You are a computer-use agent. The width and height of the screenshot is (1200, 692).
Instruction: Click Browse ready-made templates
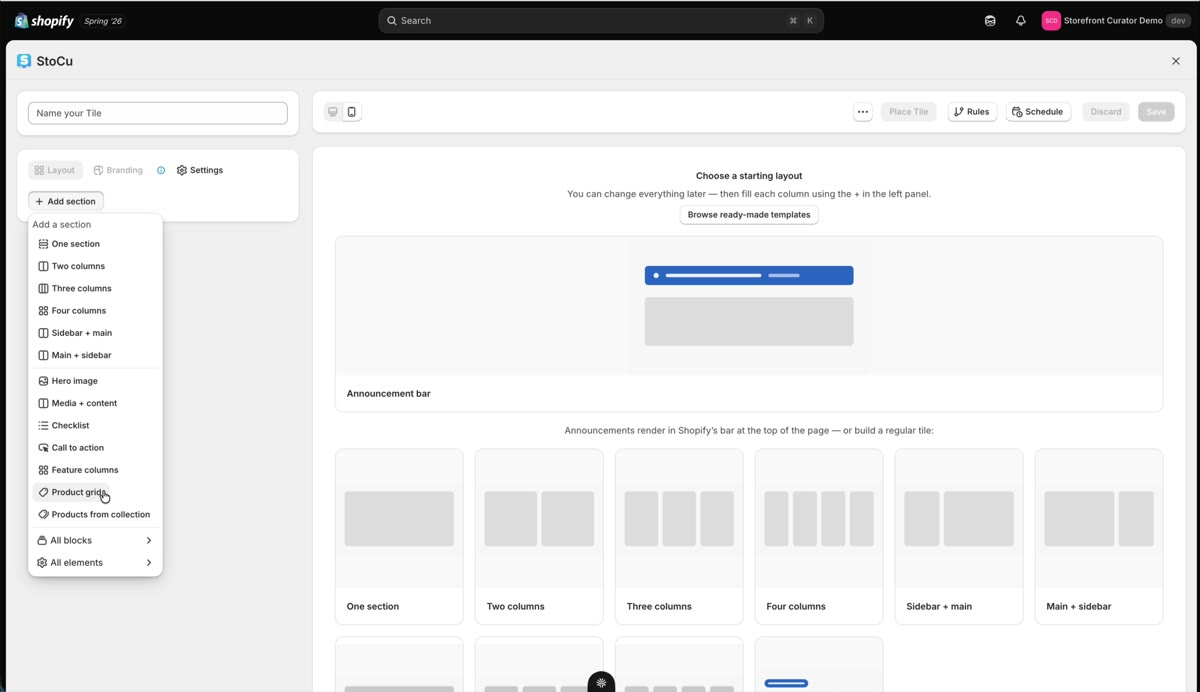(x=749, y=215)
